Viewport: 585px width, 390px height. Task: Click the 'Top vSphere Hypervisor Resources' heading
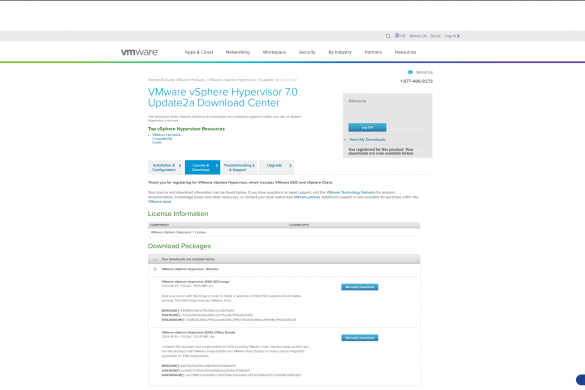(186, 129)
